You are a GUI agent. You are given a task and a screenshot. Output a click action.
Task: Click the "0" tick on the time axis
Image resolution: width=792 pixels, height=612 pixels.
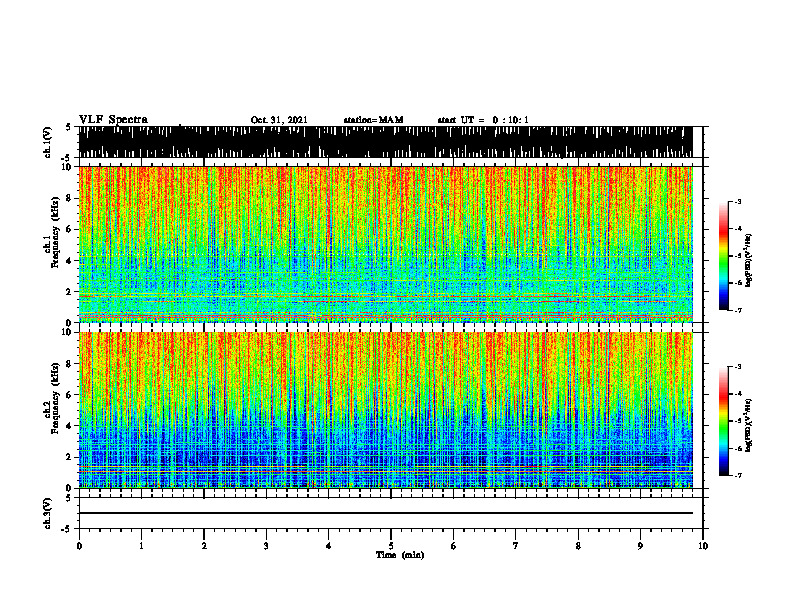pyautogui.click(x=79, y=546)
